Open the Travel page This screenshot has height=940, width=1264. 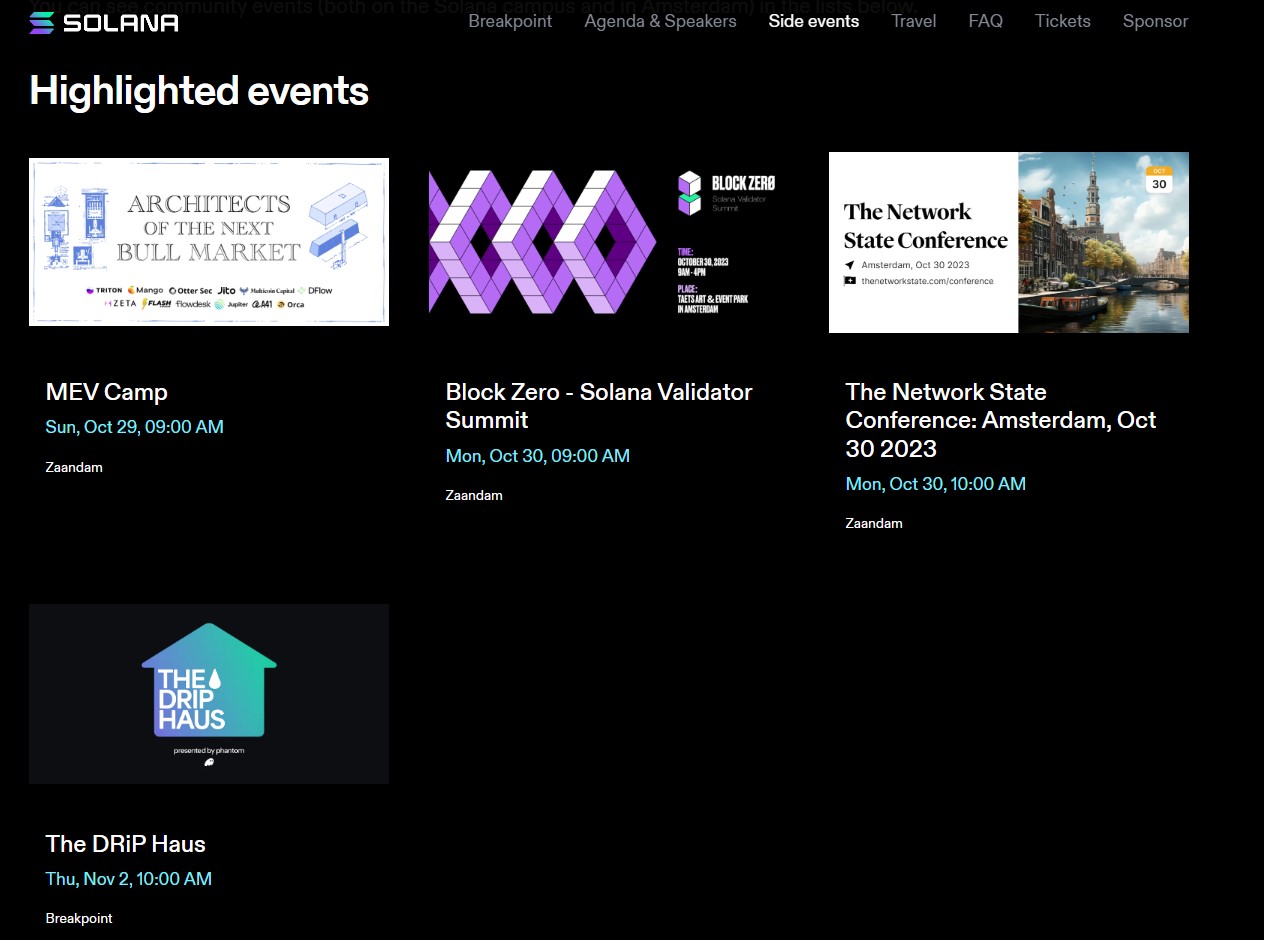(913, 21)
